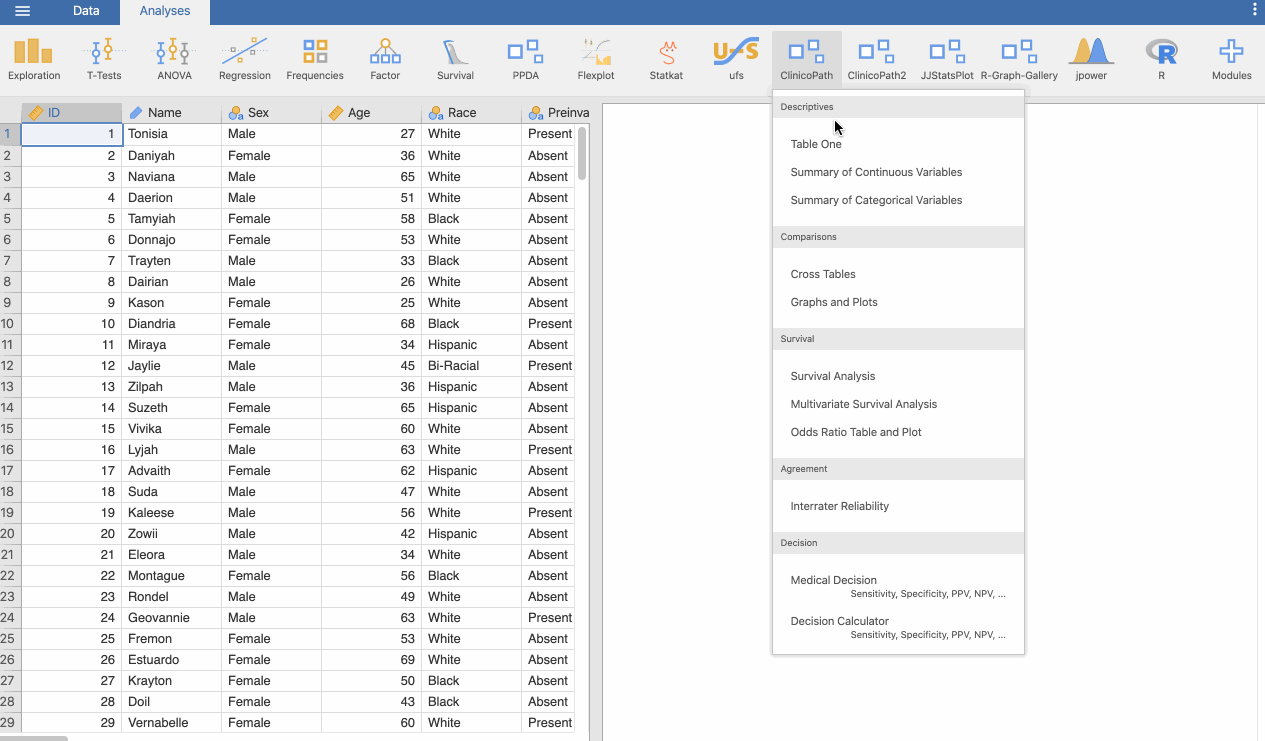Click the name cell 'Vernabelle'
The height and width of the screenshot is (741, 1265).
click(x=171, y=722)
